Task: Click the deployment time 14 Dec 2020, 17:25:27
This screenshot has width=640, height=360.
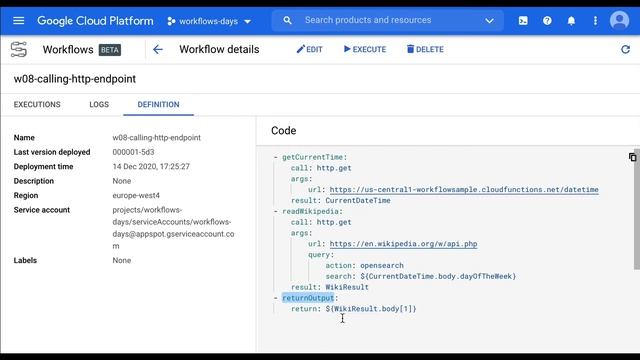Action: click(x=151, y=167)
